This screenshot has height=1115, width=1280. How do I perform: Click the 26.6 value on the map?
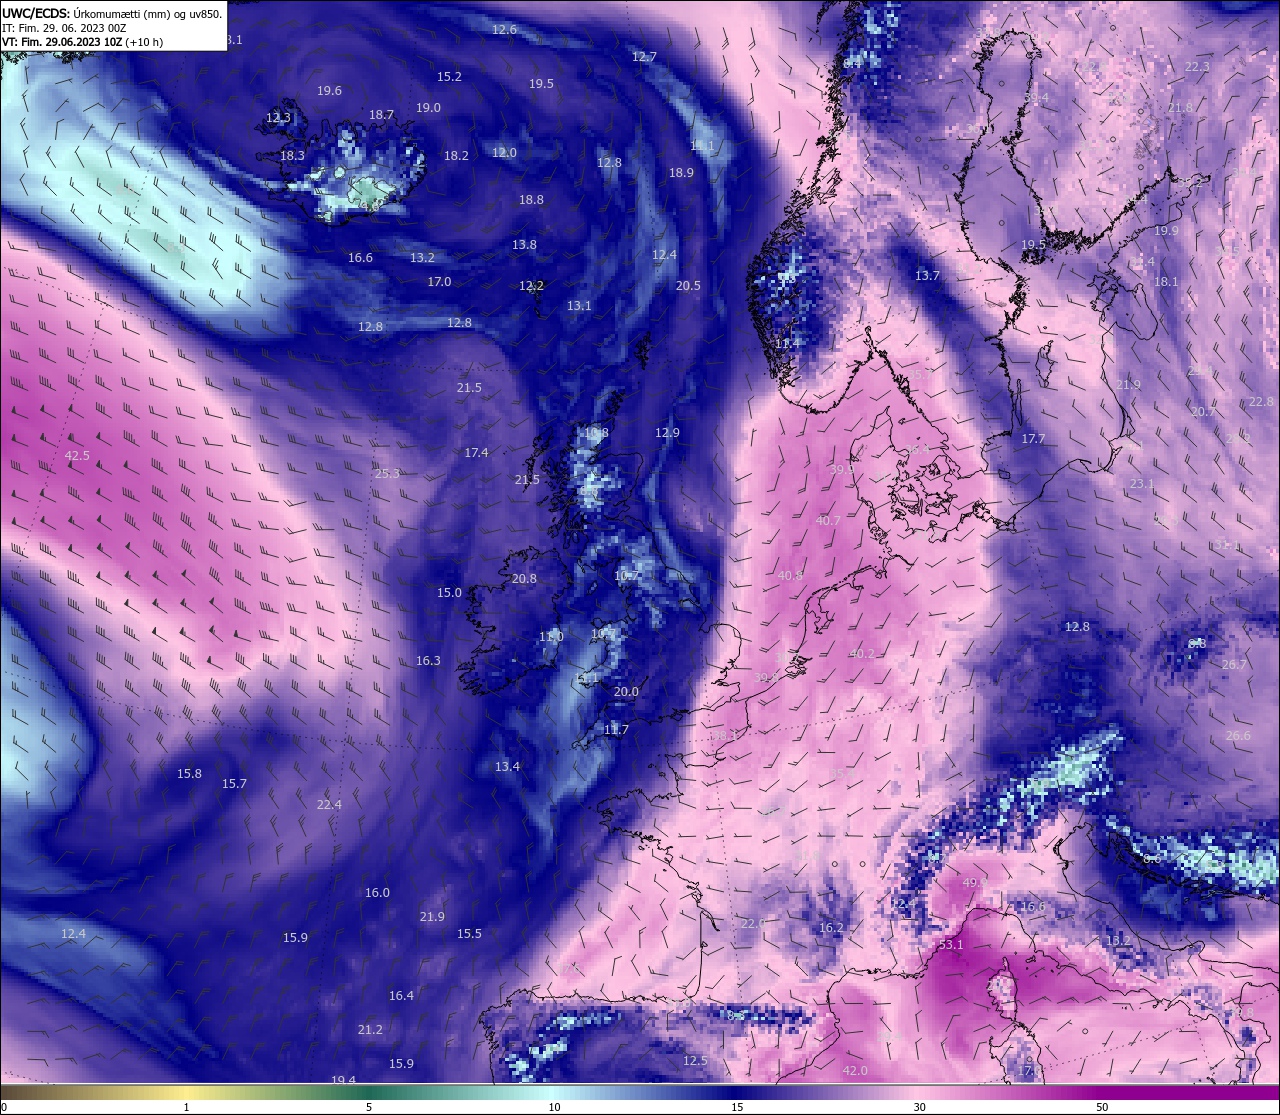point(1238,736)
